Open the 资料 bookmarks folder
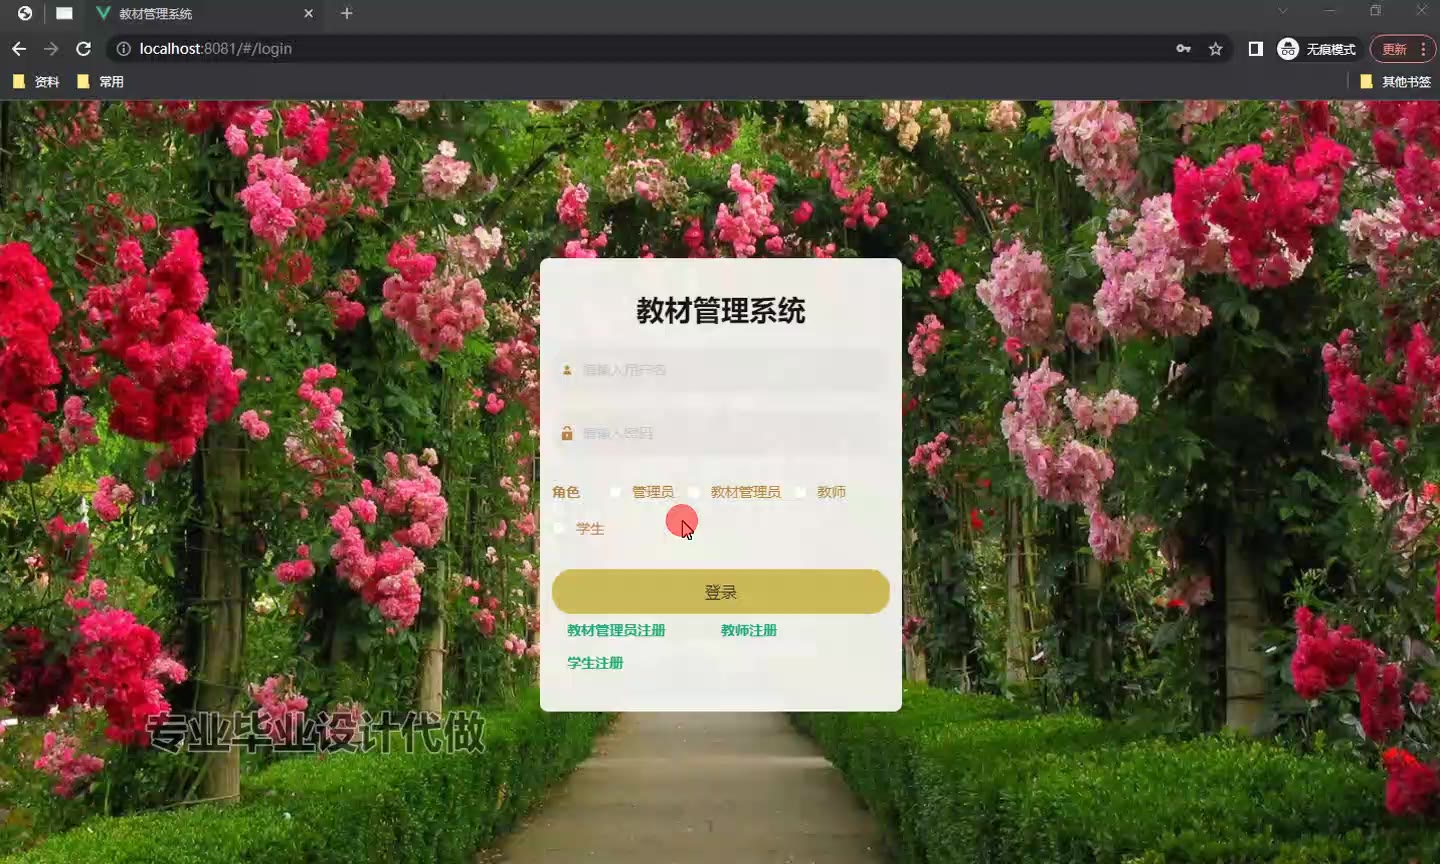This screenshot has height=864, width=1440. click(36, 82)
